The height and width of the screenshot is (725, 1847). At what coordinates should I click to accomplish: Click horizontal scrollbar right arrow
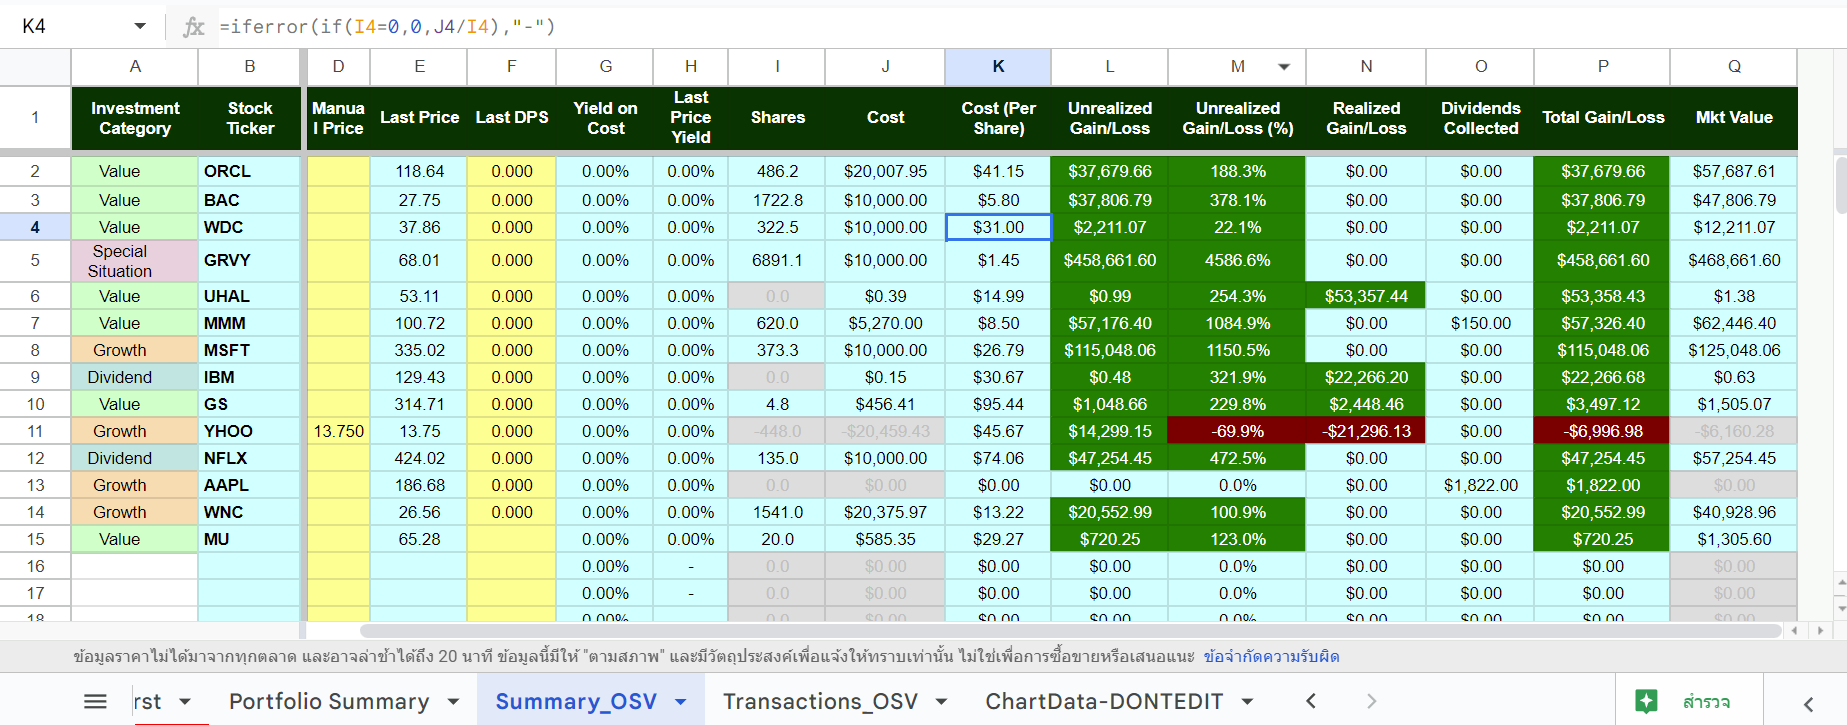(1820, 631)
